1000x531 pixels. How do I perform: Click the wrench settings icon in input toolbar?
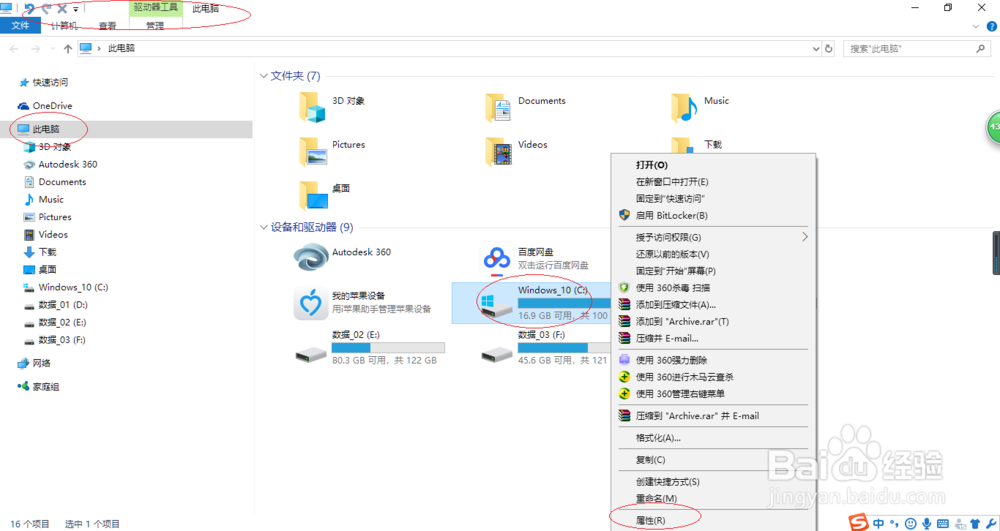coord(992,524)
